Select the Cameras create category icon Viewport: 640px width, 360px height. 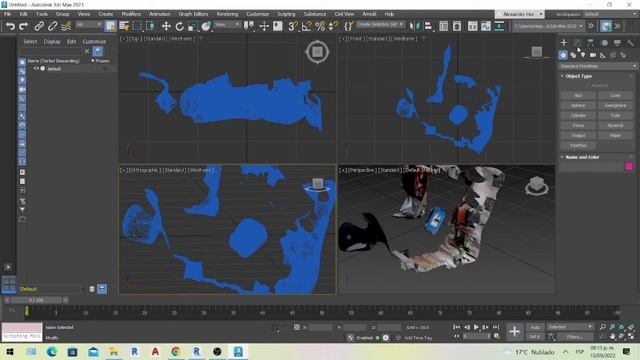tap(593, 55)
